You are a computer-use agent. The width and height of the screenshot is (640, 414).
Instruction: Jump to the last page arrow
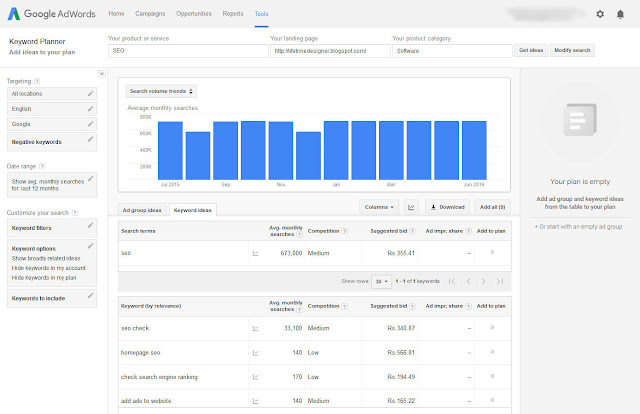click(500, 281)
